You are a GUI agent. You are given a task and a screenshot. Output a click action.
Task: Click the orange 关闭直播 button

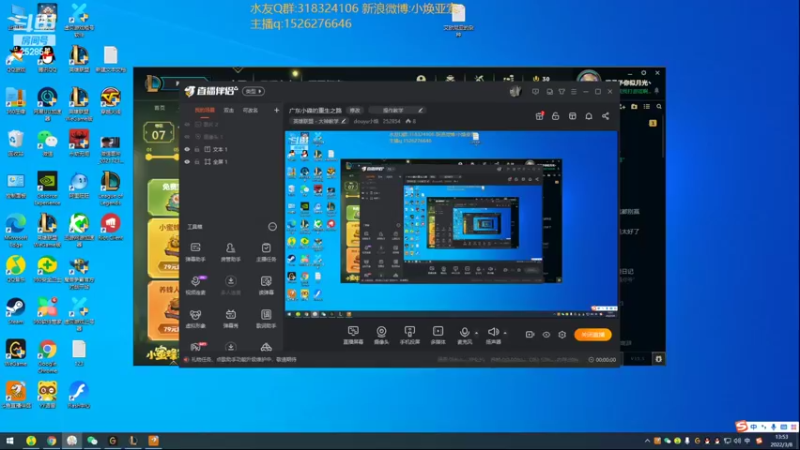(592, 335)
